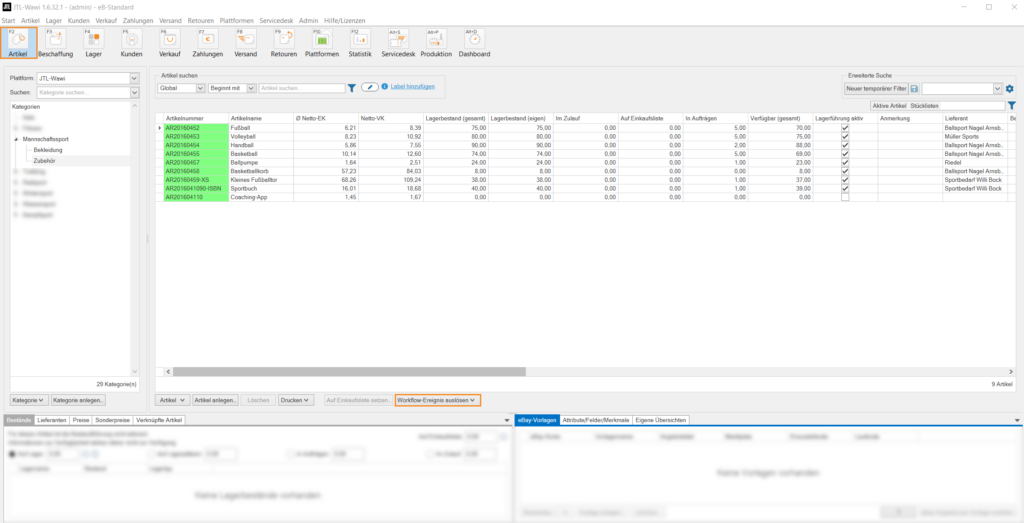Open the extended search settings gear
Viewport: 1024px width, 523px height.
click(1009, 89)
